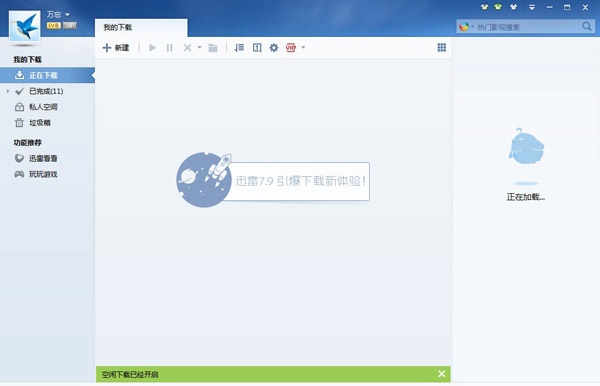Expand the 已完成 tree arrow
The image size is (600, 386).
point(8,91)
